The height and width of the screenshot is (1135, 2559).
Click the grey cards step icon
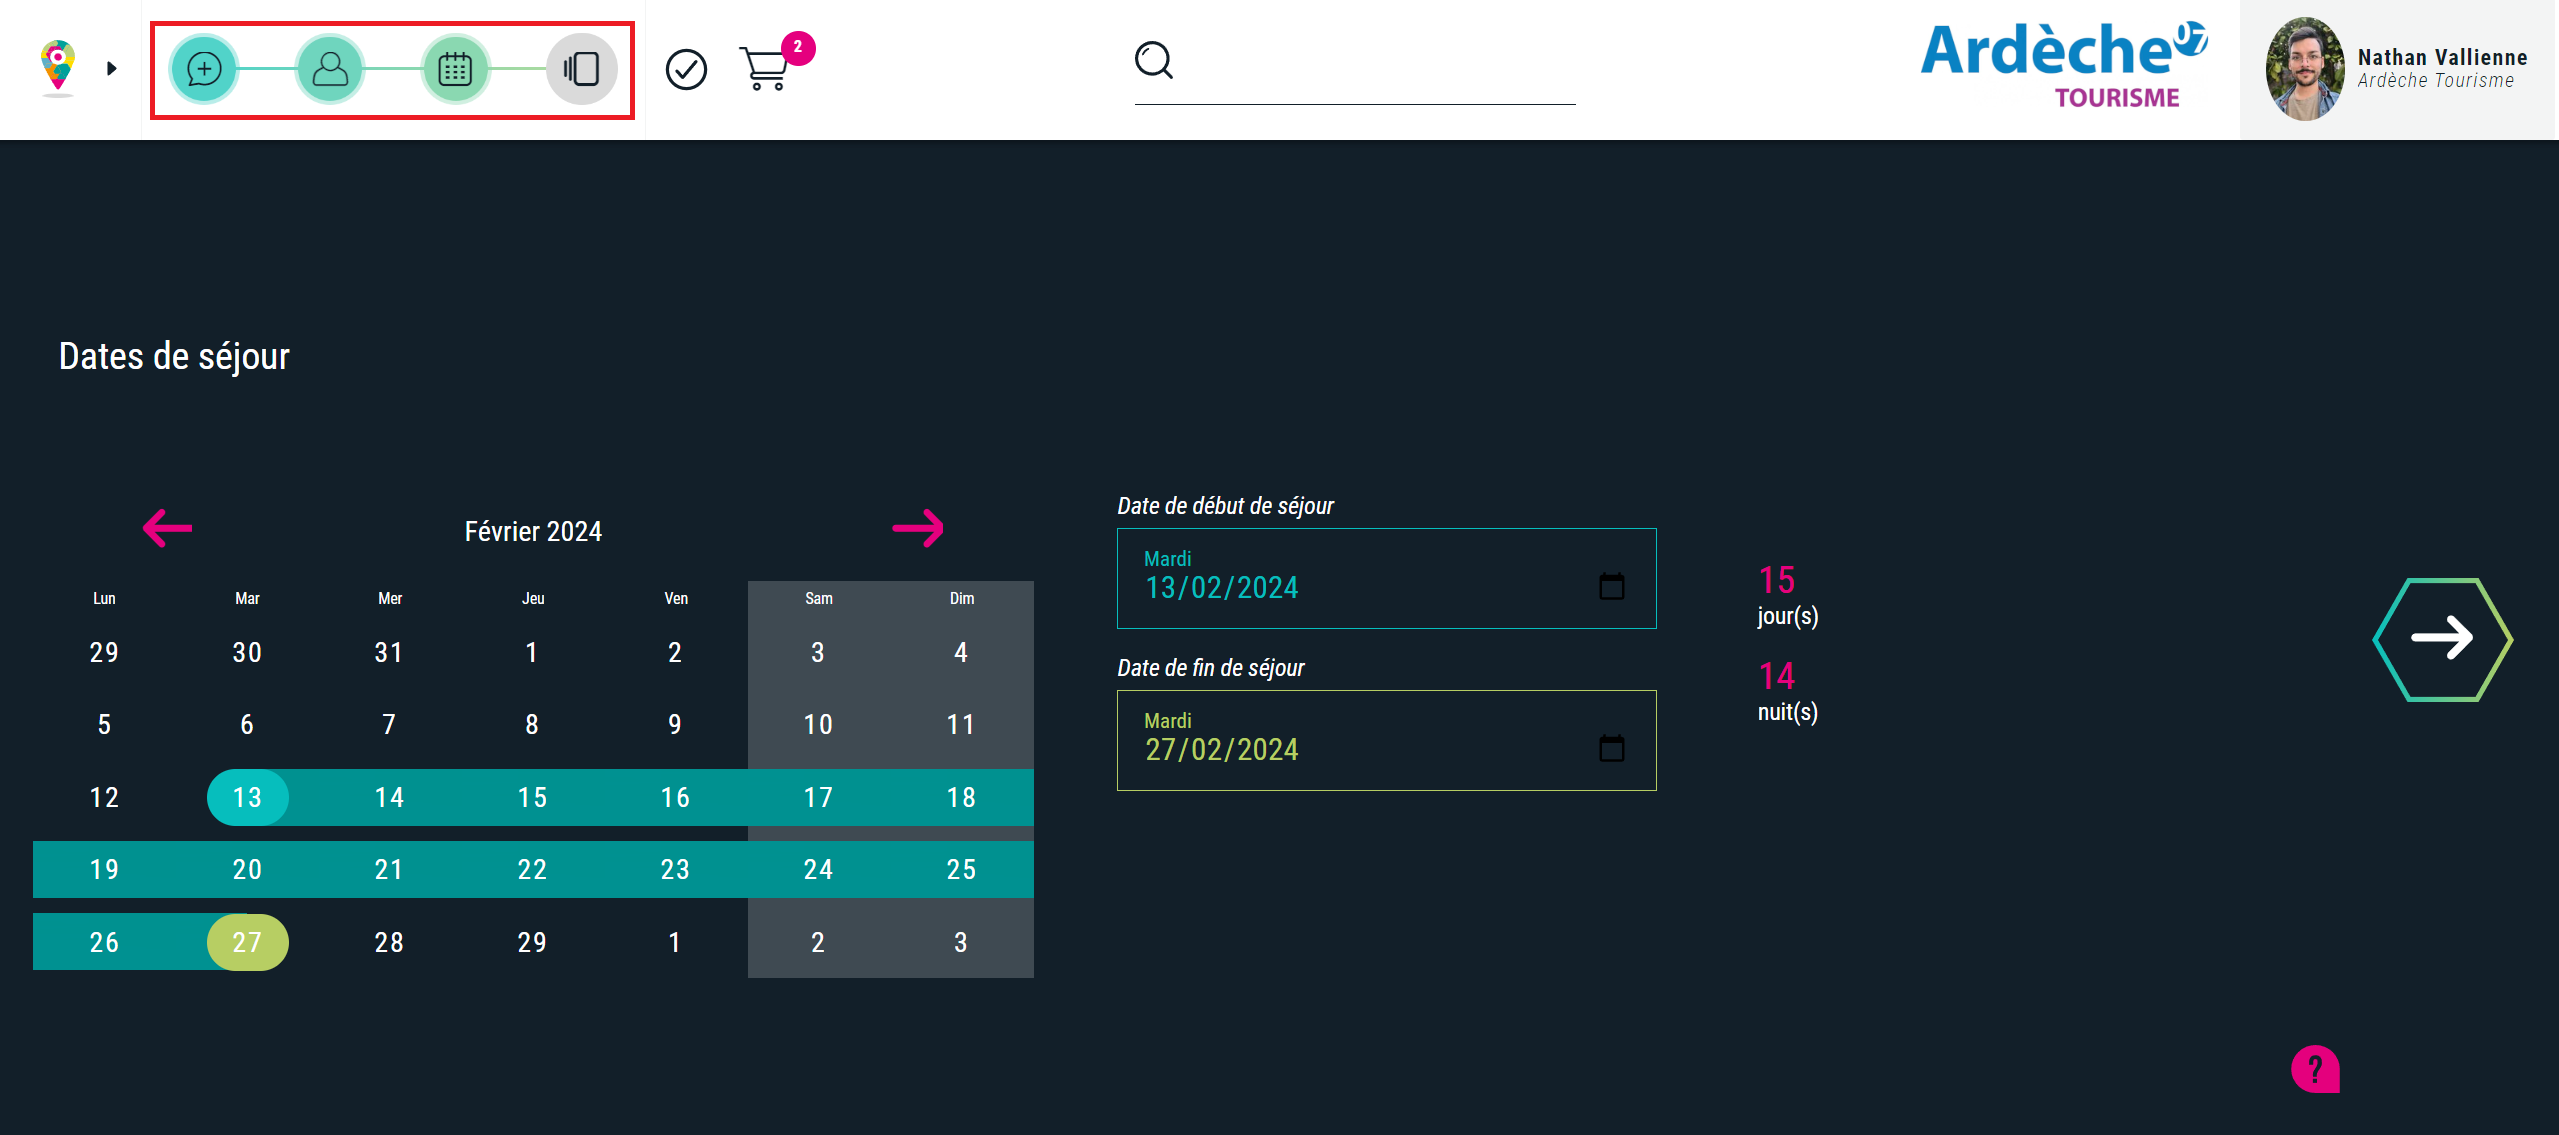(581, 69)
